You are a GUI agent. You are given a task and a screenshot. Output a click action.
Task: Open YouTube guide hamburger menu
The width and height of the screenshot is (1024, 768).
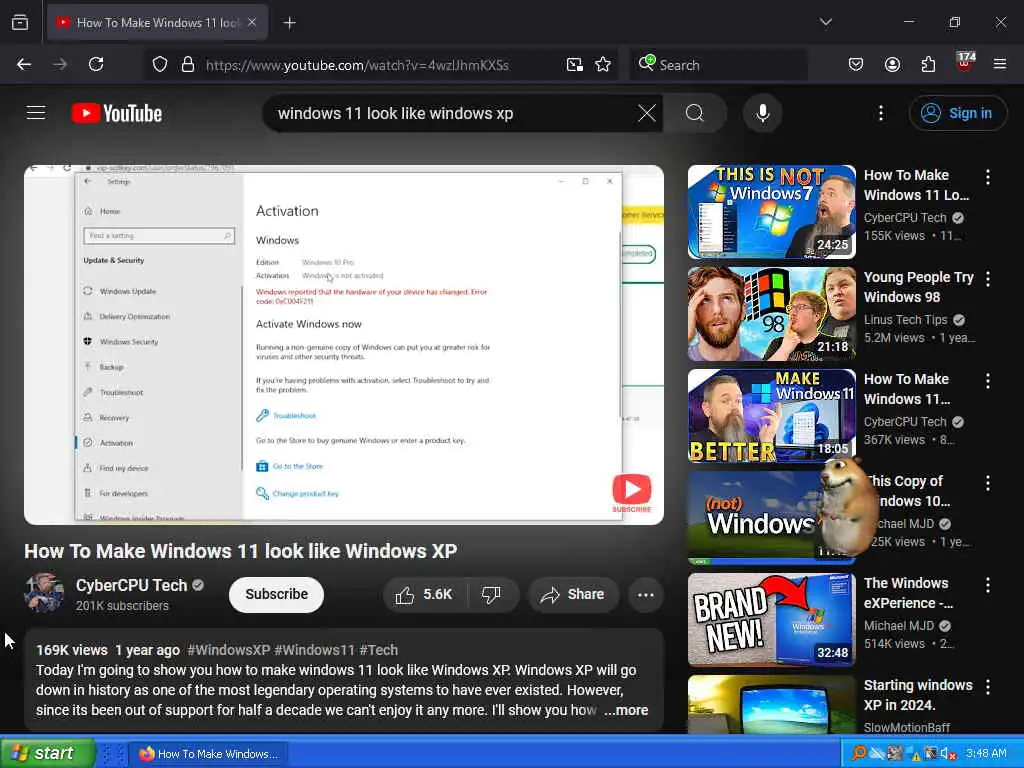(x=36, y=113)
